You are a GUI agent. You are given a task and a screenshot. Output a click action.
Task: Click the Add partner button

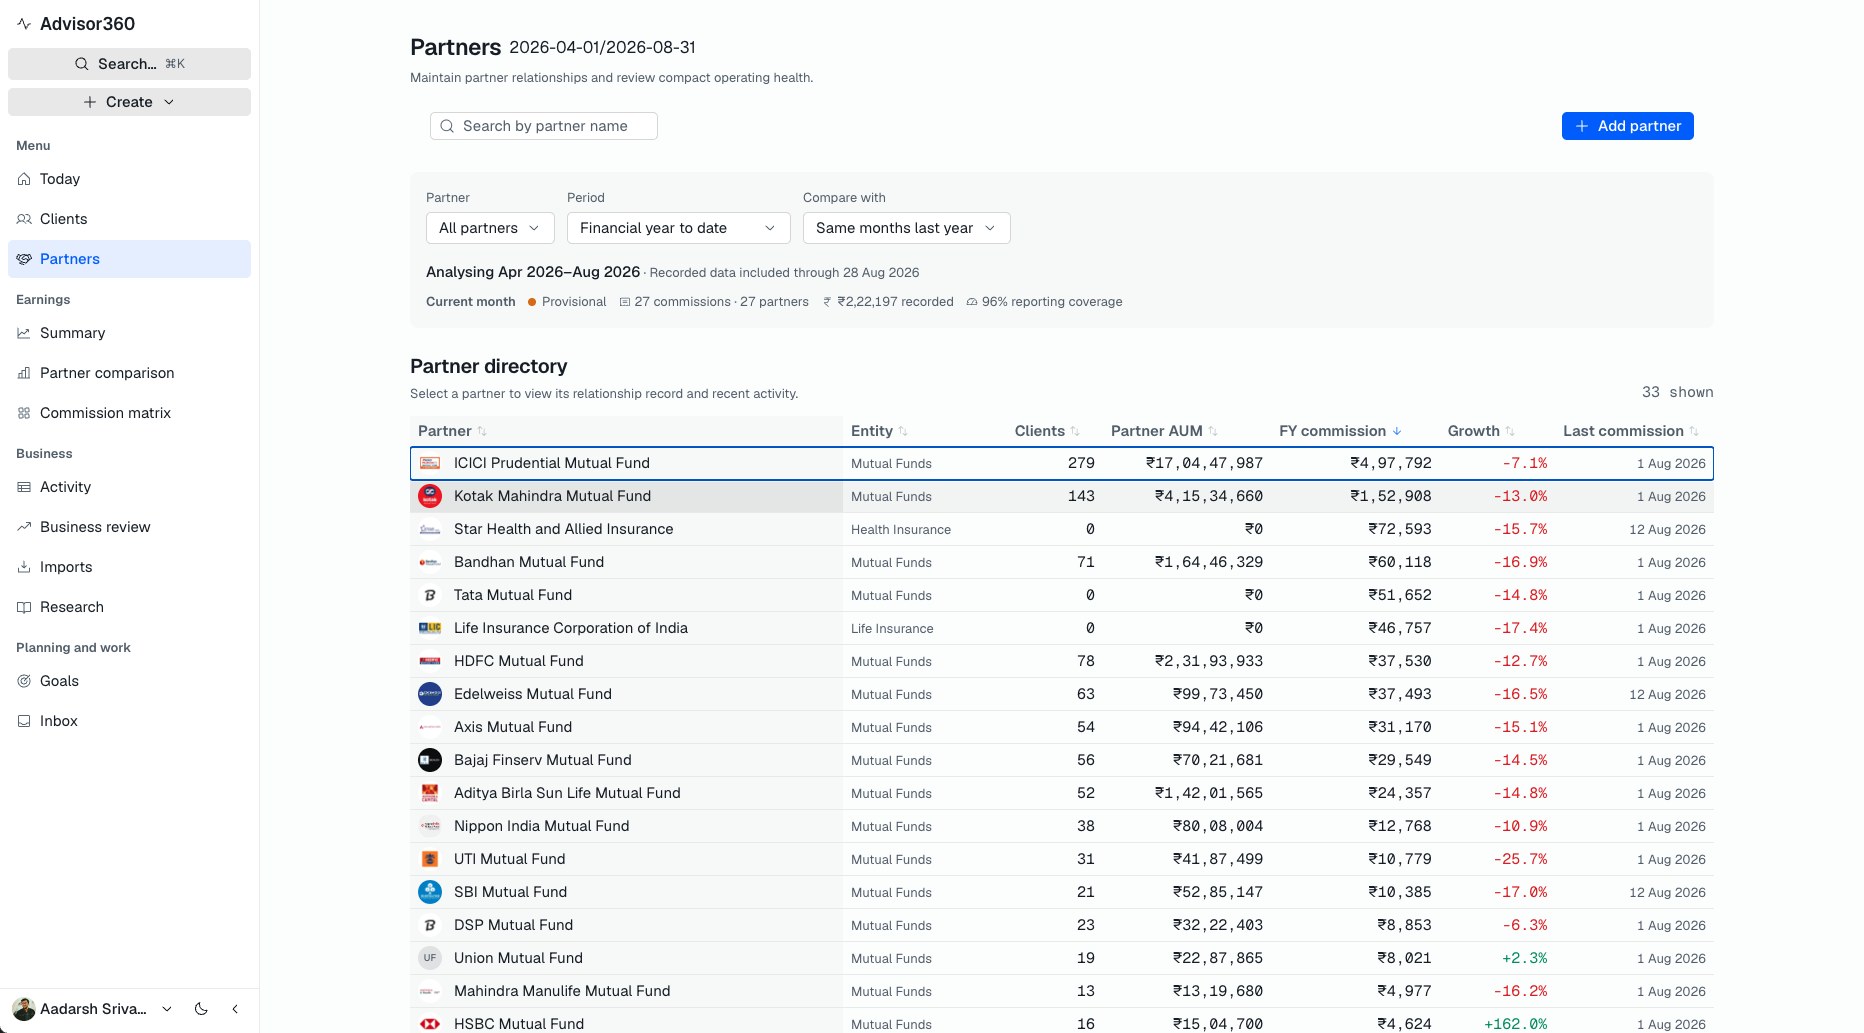point(1628,126)
